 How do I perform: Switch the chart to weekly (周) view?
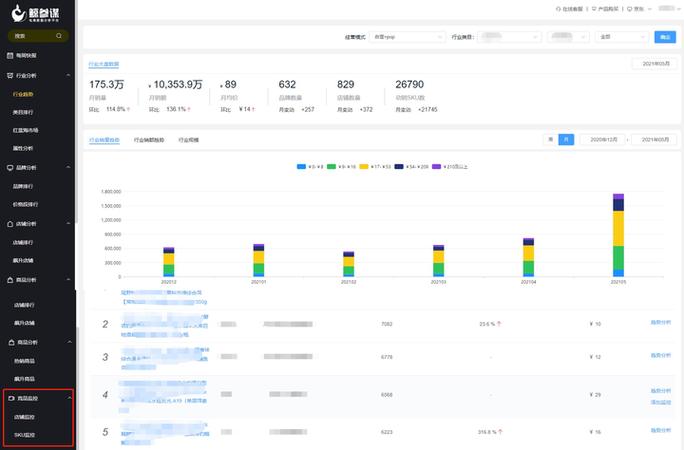point(551,140)
